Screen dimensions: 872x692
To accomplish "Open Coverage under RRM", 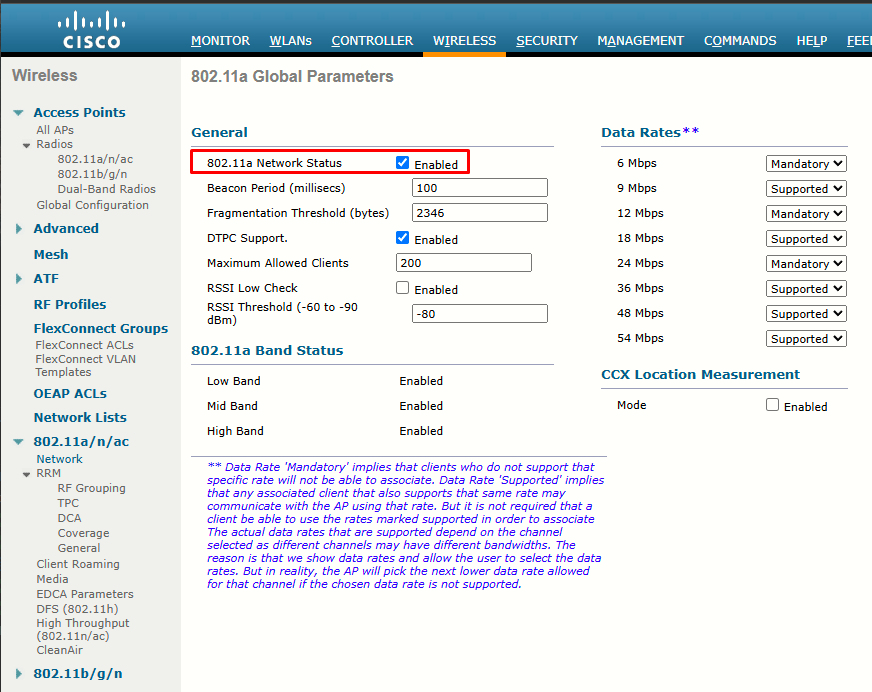I will (x=83, y=533).
